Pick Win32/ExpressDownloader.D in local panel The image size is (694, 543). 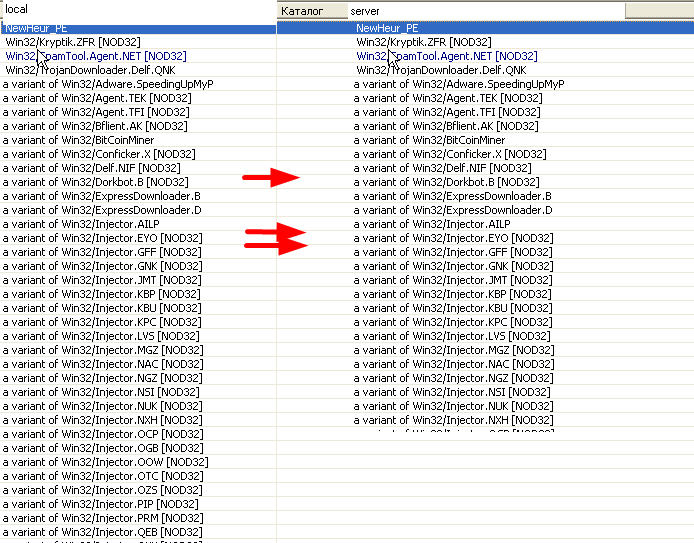102,210
